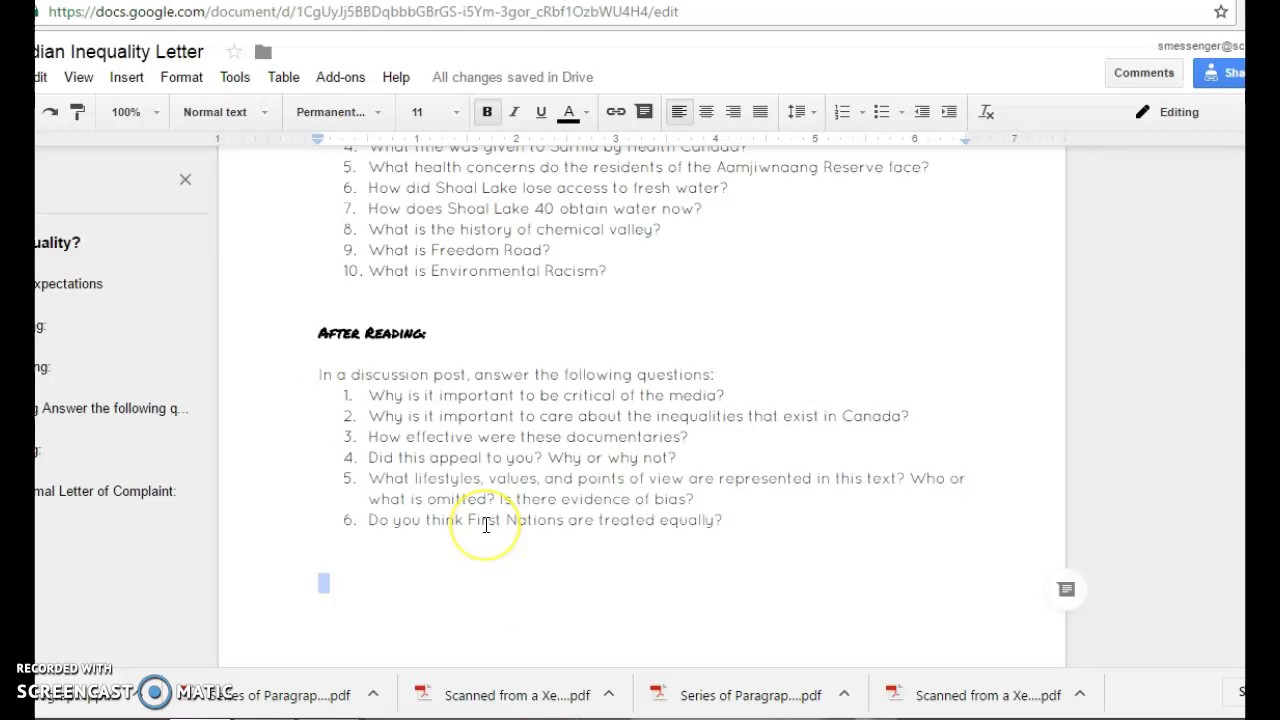Open the Insert menu
The height and width of the screenshot is (720, 1280).
pos(127,77)
